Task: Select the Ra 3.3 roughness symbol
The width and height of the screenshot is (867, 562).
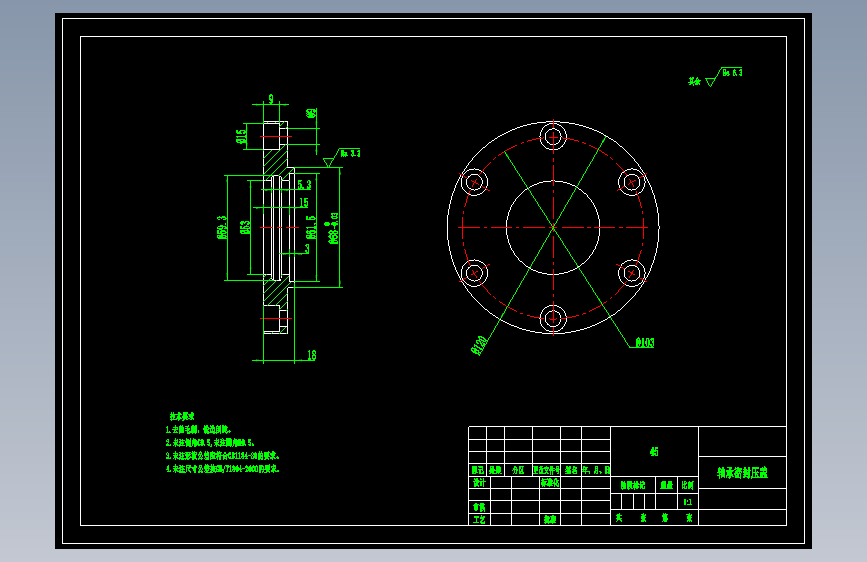Action: pyautogui.click(x=343, y=157)
